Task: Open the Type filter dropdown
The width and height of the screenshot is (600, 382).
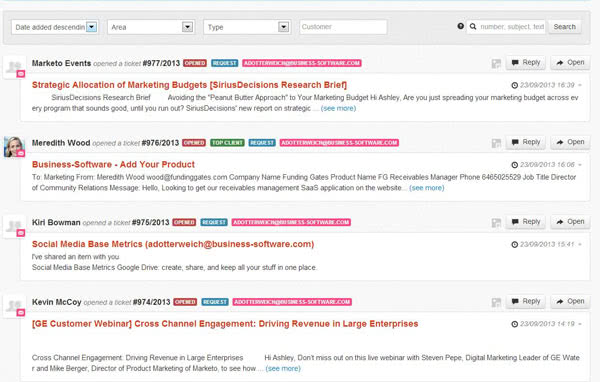Action: click(x=247, y=27)
